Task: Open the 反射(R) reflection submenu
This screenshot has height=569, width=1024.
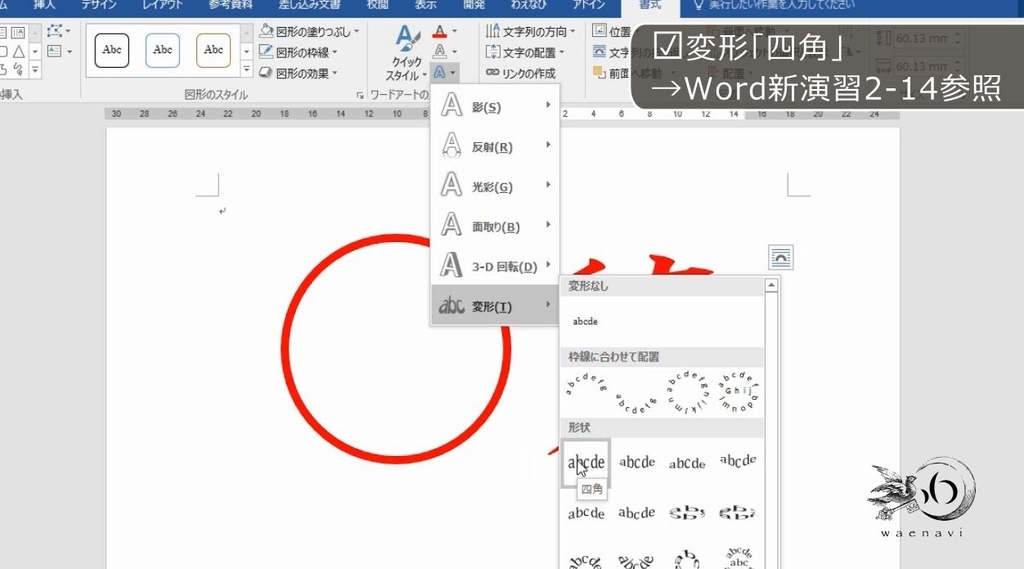Action: click(x=495, y=146)
